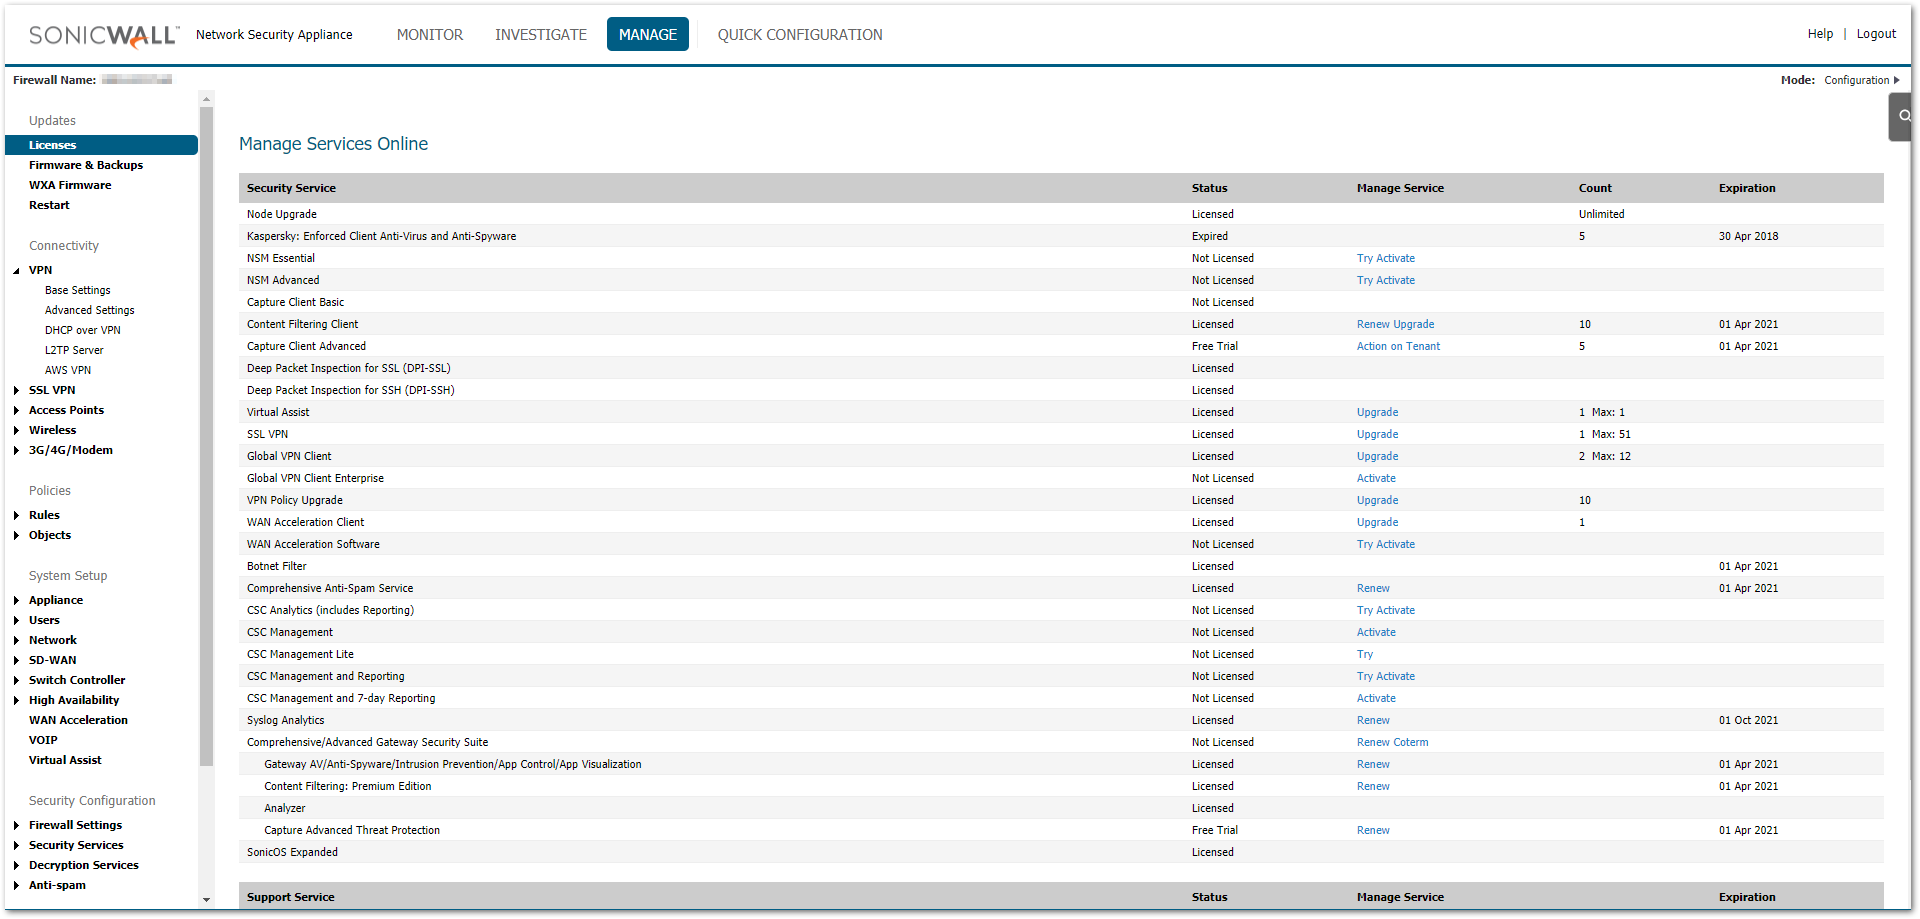Collapse the VPN tree section
Viewport: 1920px width, 919px height.
pos(16,270)
